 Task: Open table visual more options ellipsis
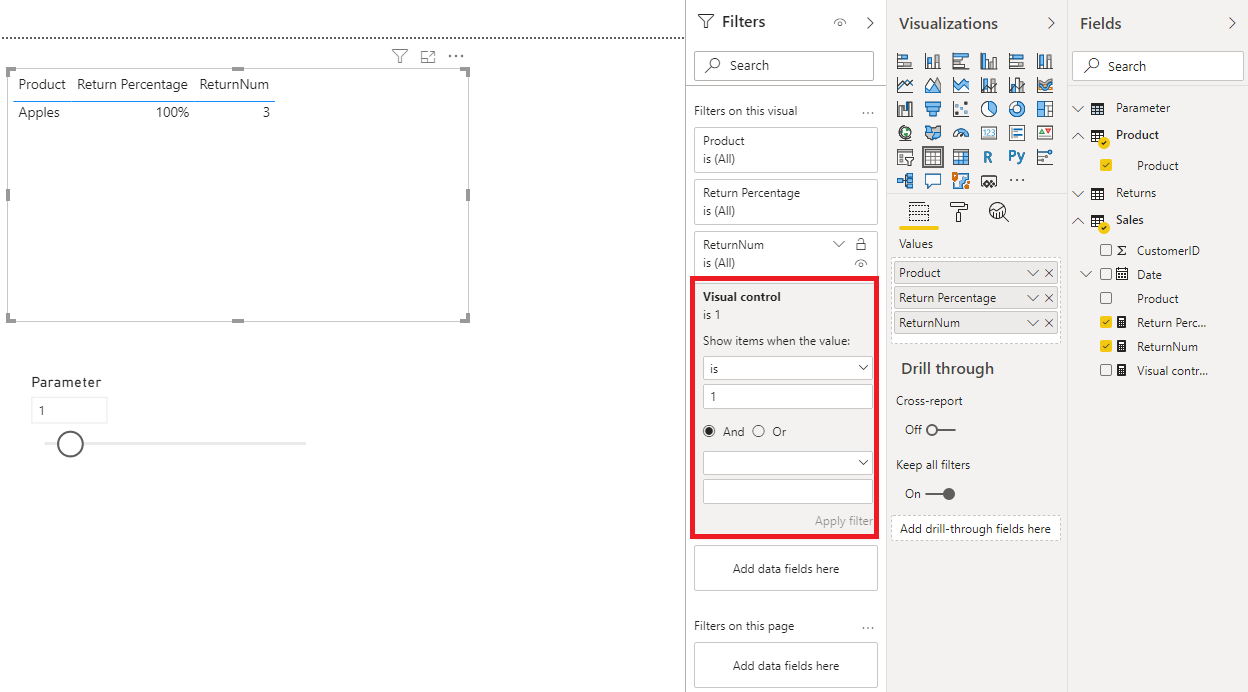coord(456,57)
